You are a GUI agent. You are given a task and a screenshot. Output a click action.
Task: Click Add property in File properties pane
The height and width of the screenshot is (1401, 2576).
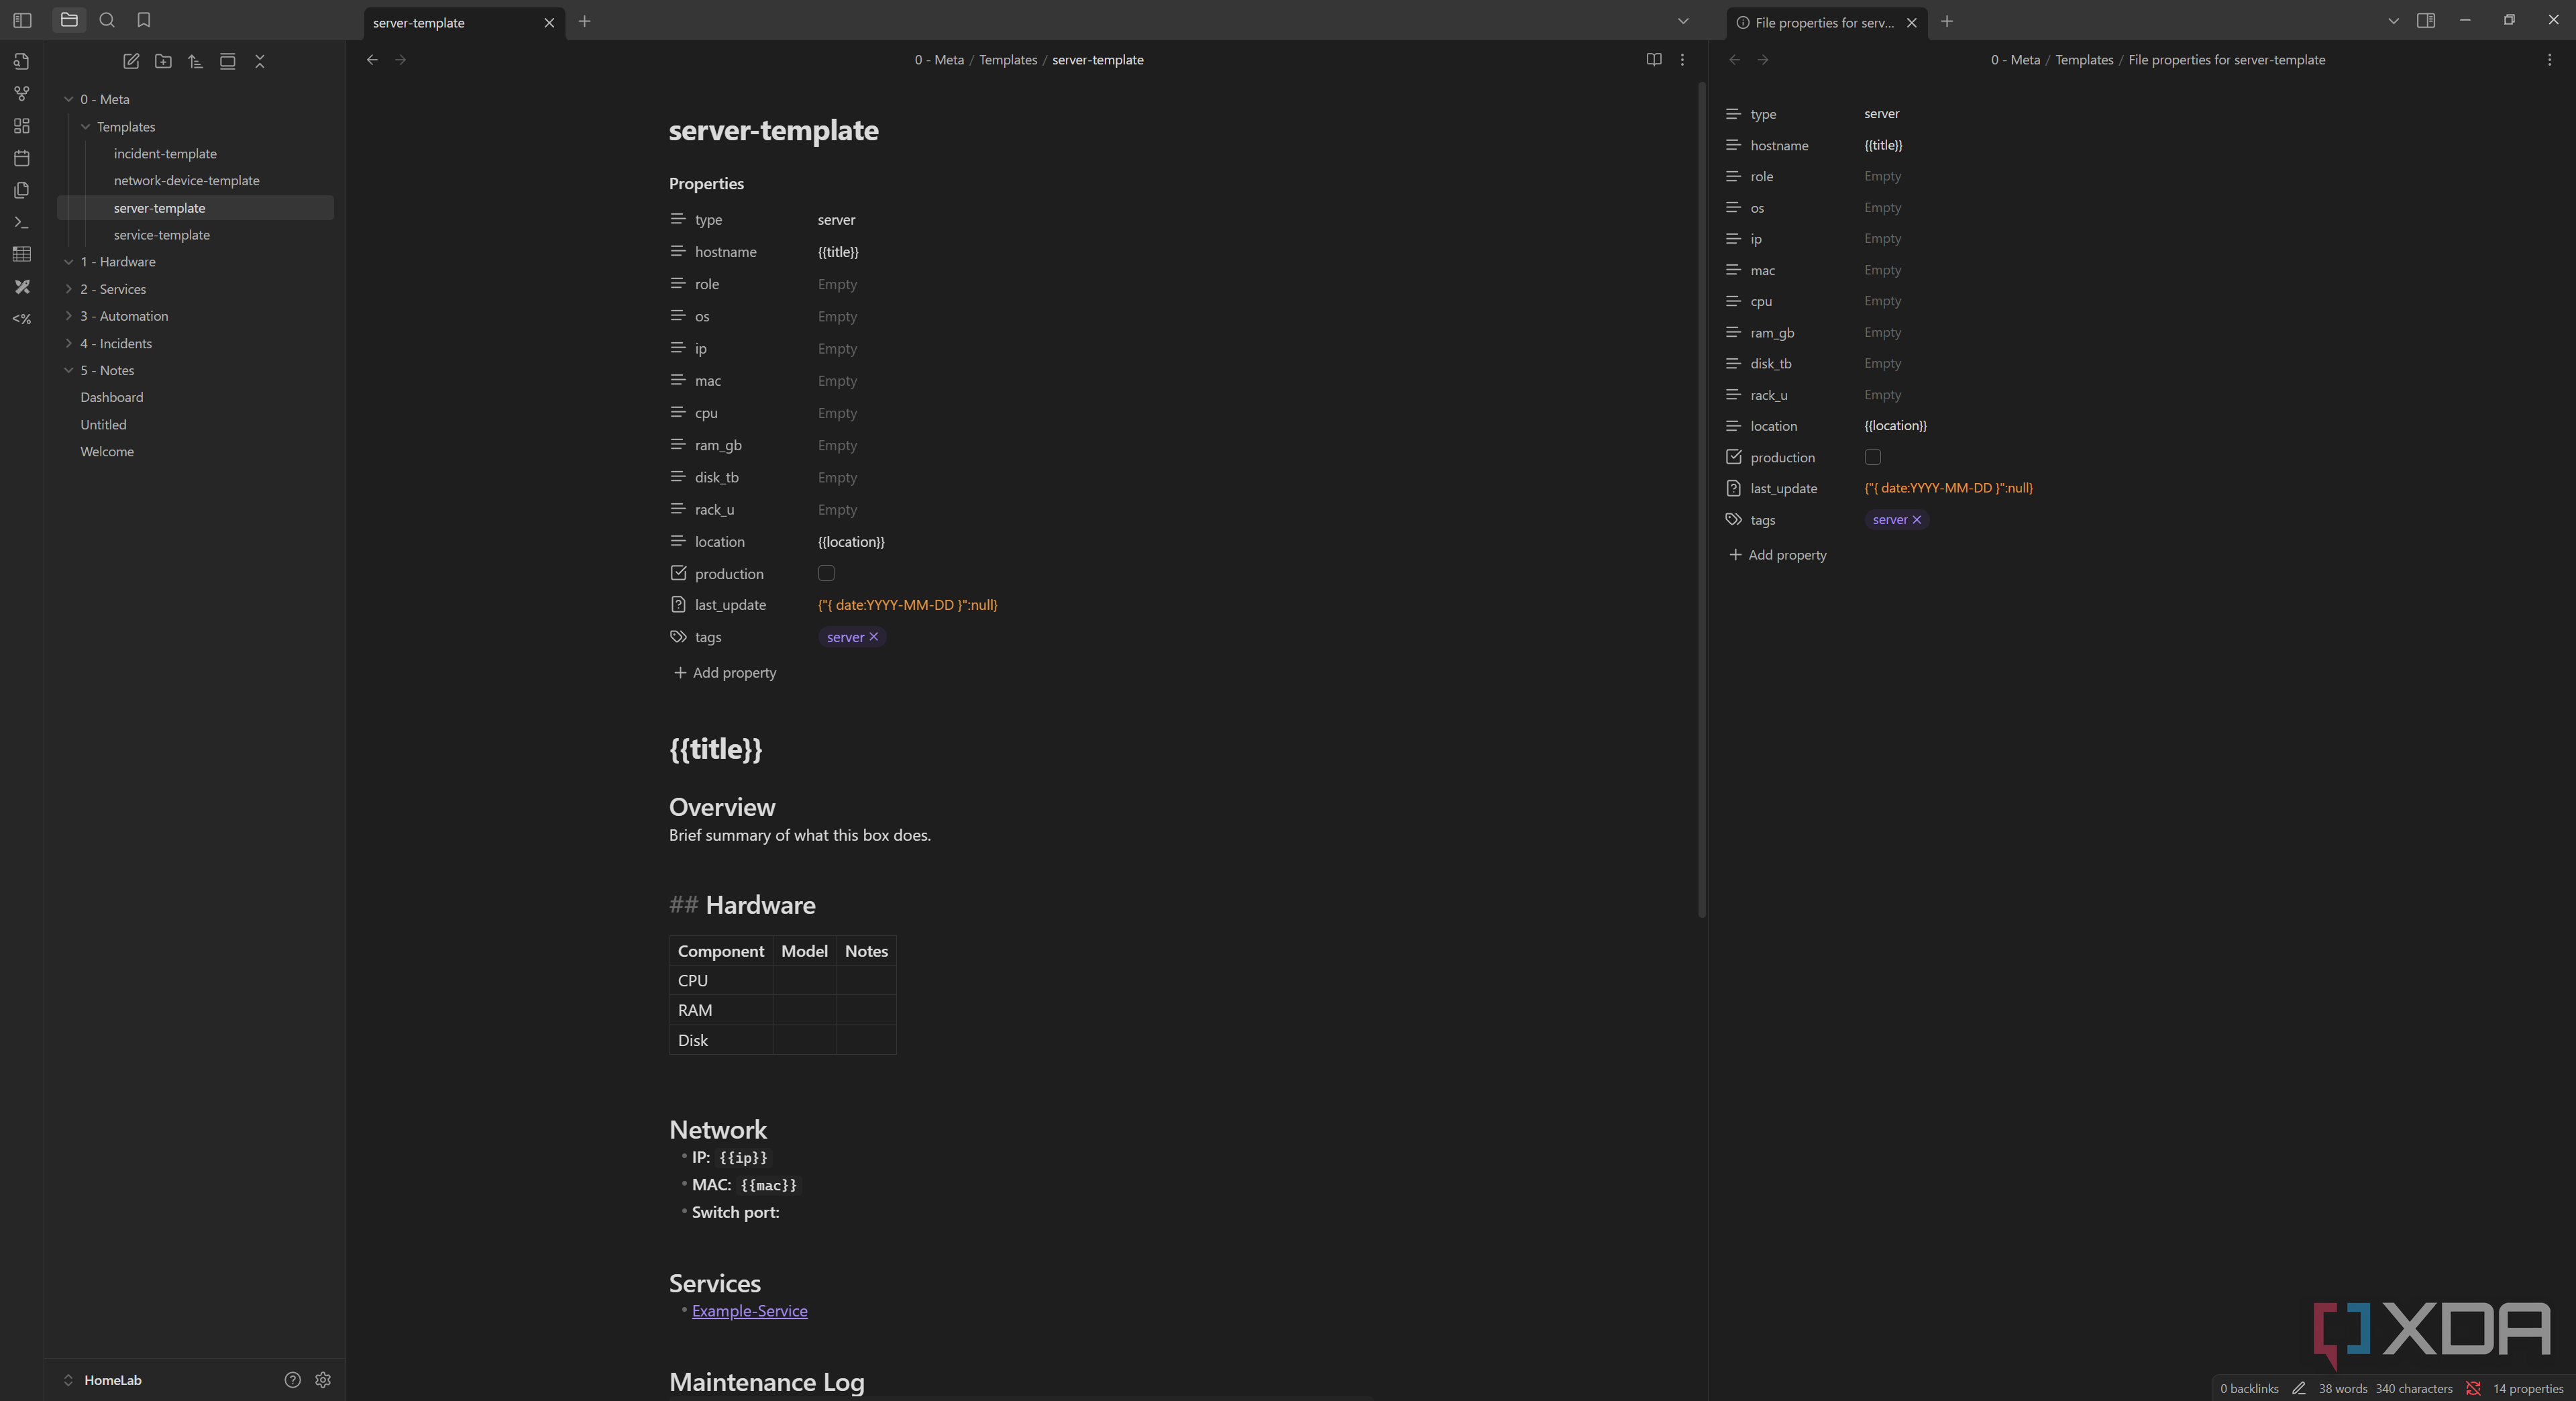[x=1778, y=555]
